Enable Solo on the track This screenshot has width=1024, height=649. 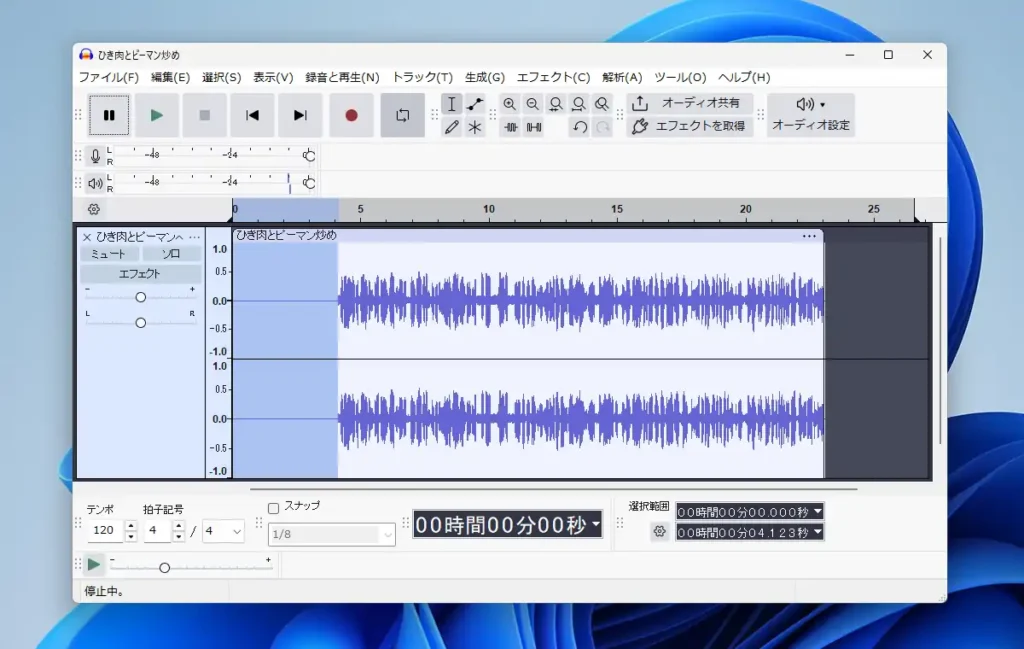pos(171,253)
